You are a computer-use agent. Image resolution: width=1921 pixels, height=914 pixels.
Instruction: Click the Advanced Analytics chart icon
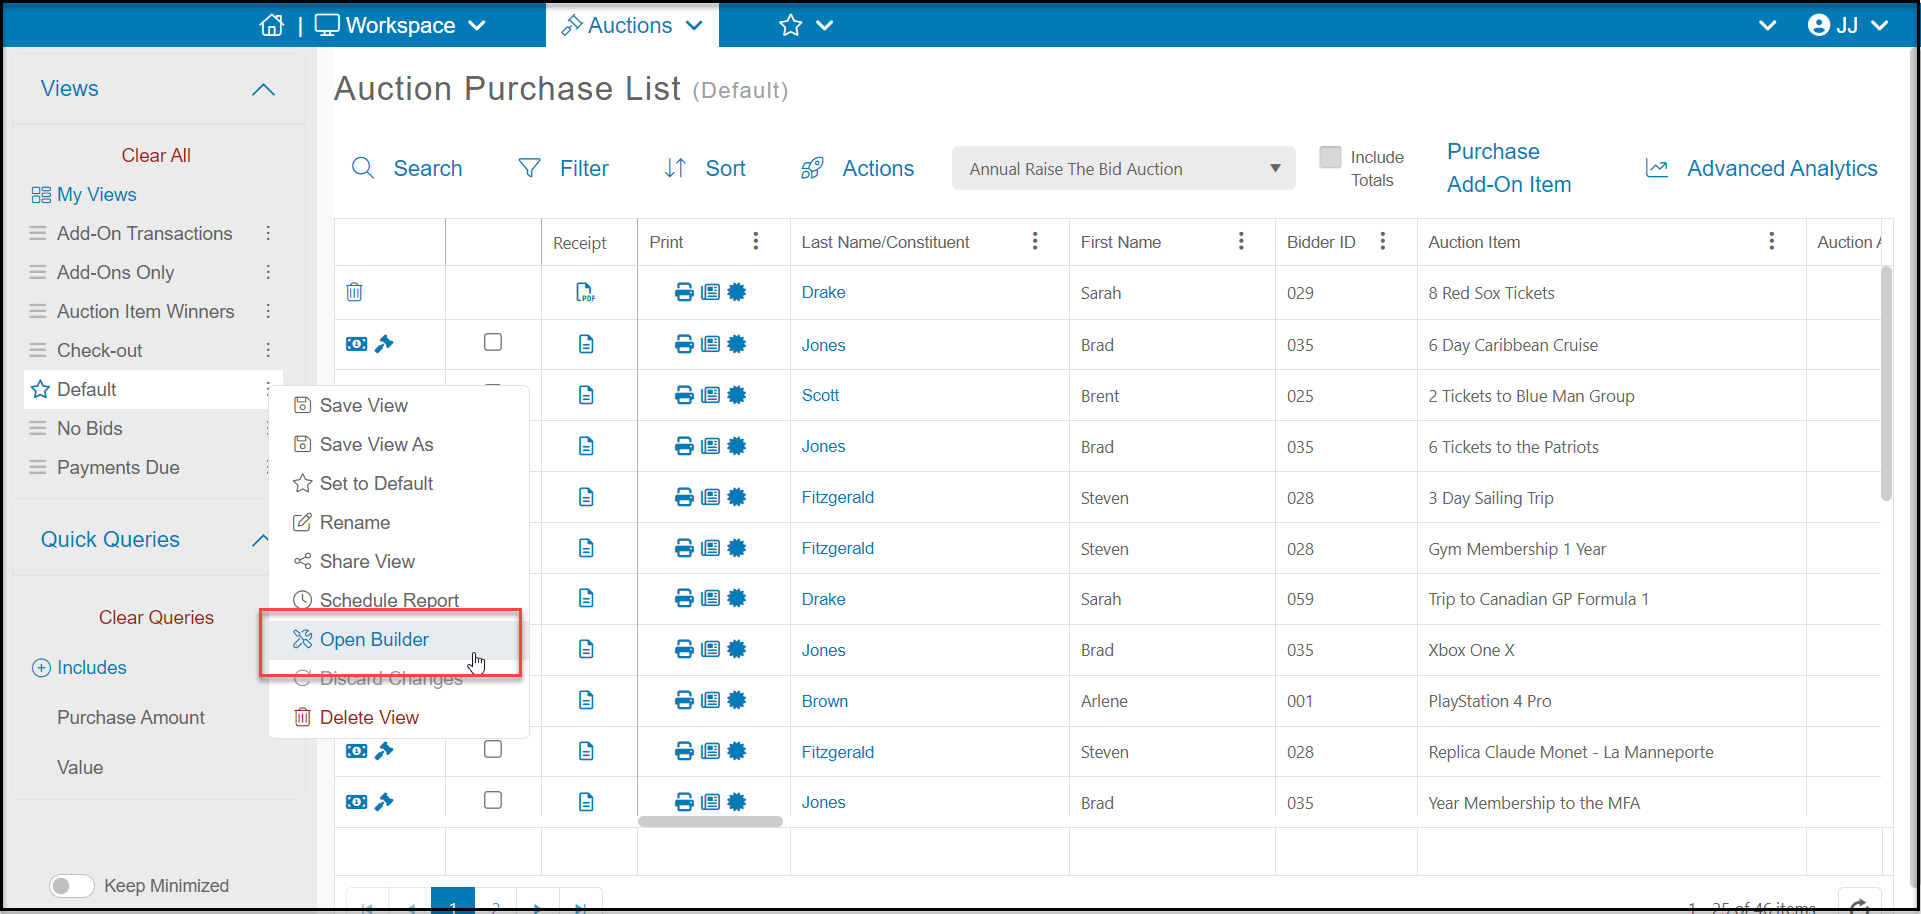(1657, 168)
